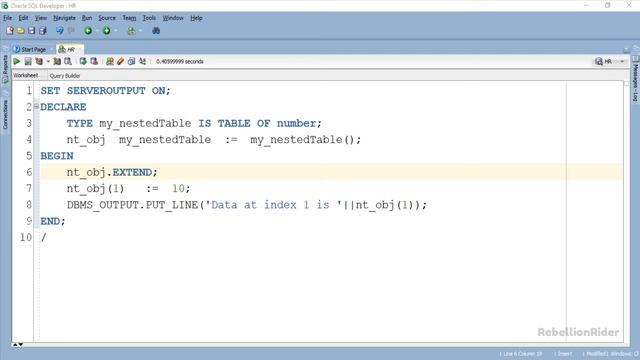Click the binoculars Find DB Object icon
Screen dimensions: 640x360
156,31
